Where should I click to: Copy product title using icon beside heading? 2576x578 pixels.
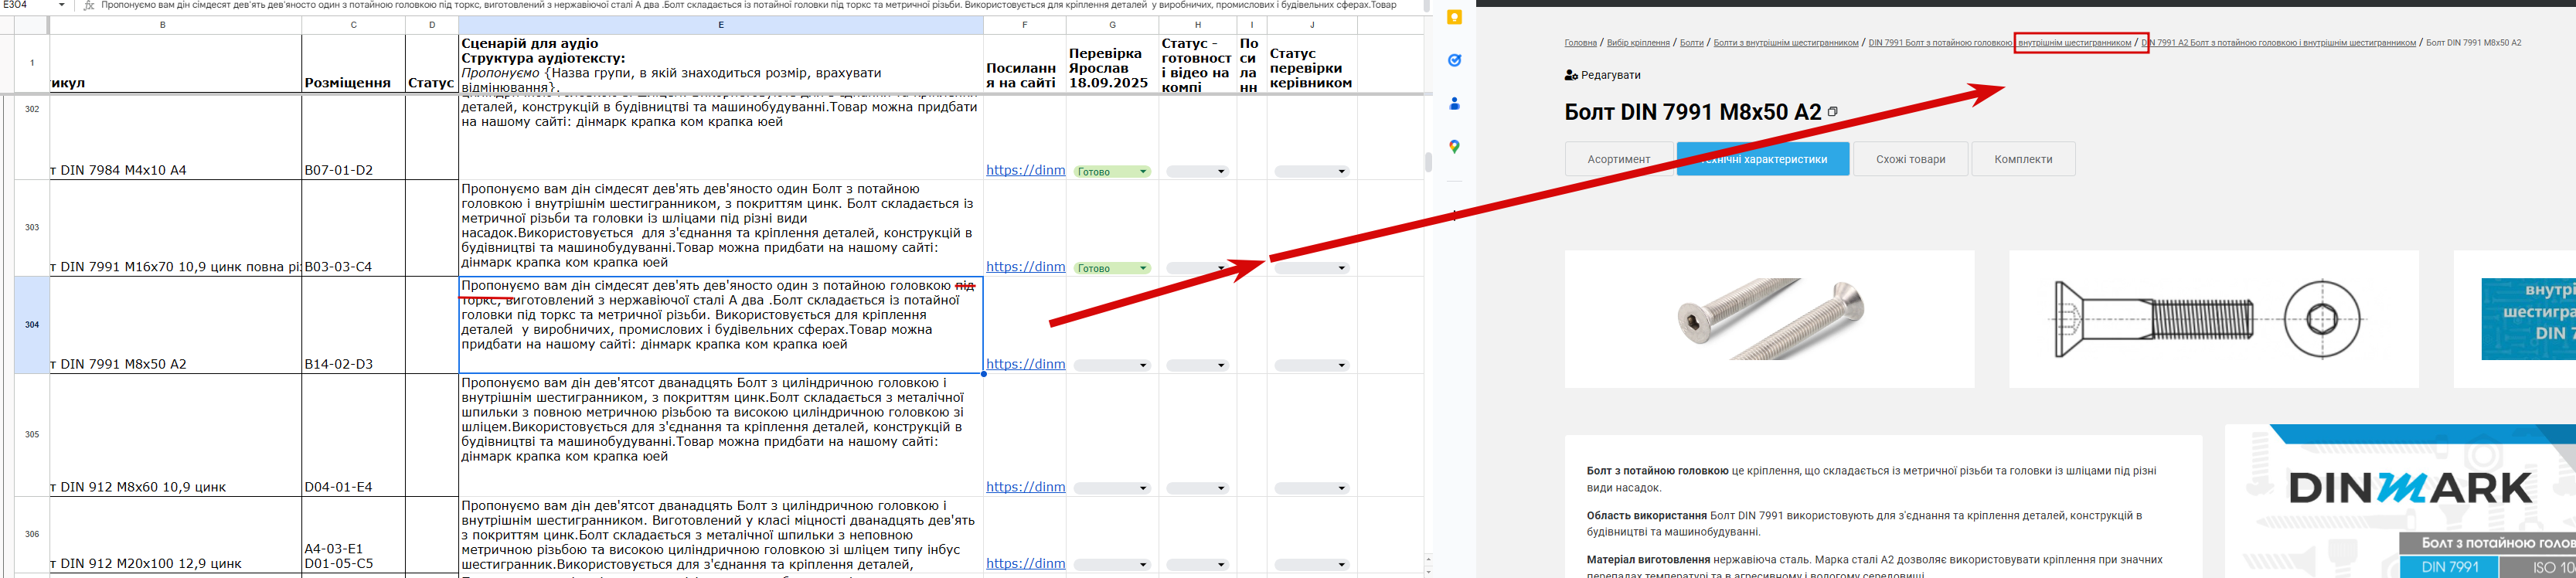tap(1832, 112)
